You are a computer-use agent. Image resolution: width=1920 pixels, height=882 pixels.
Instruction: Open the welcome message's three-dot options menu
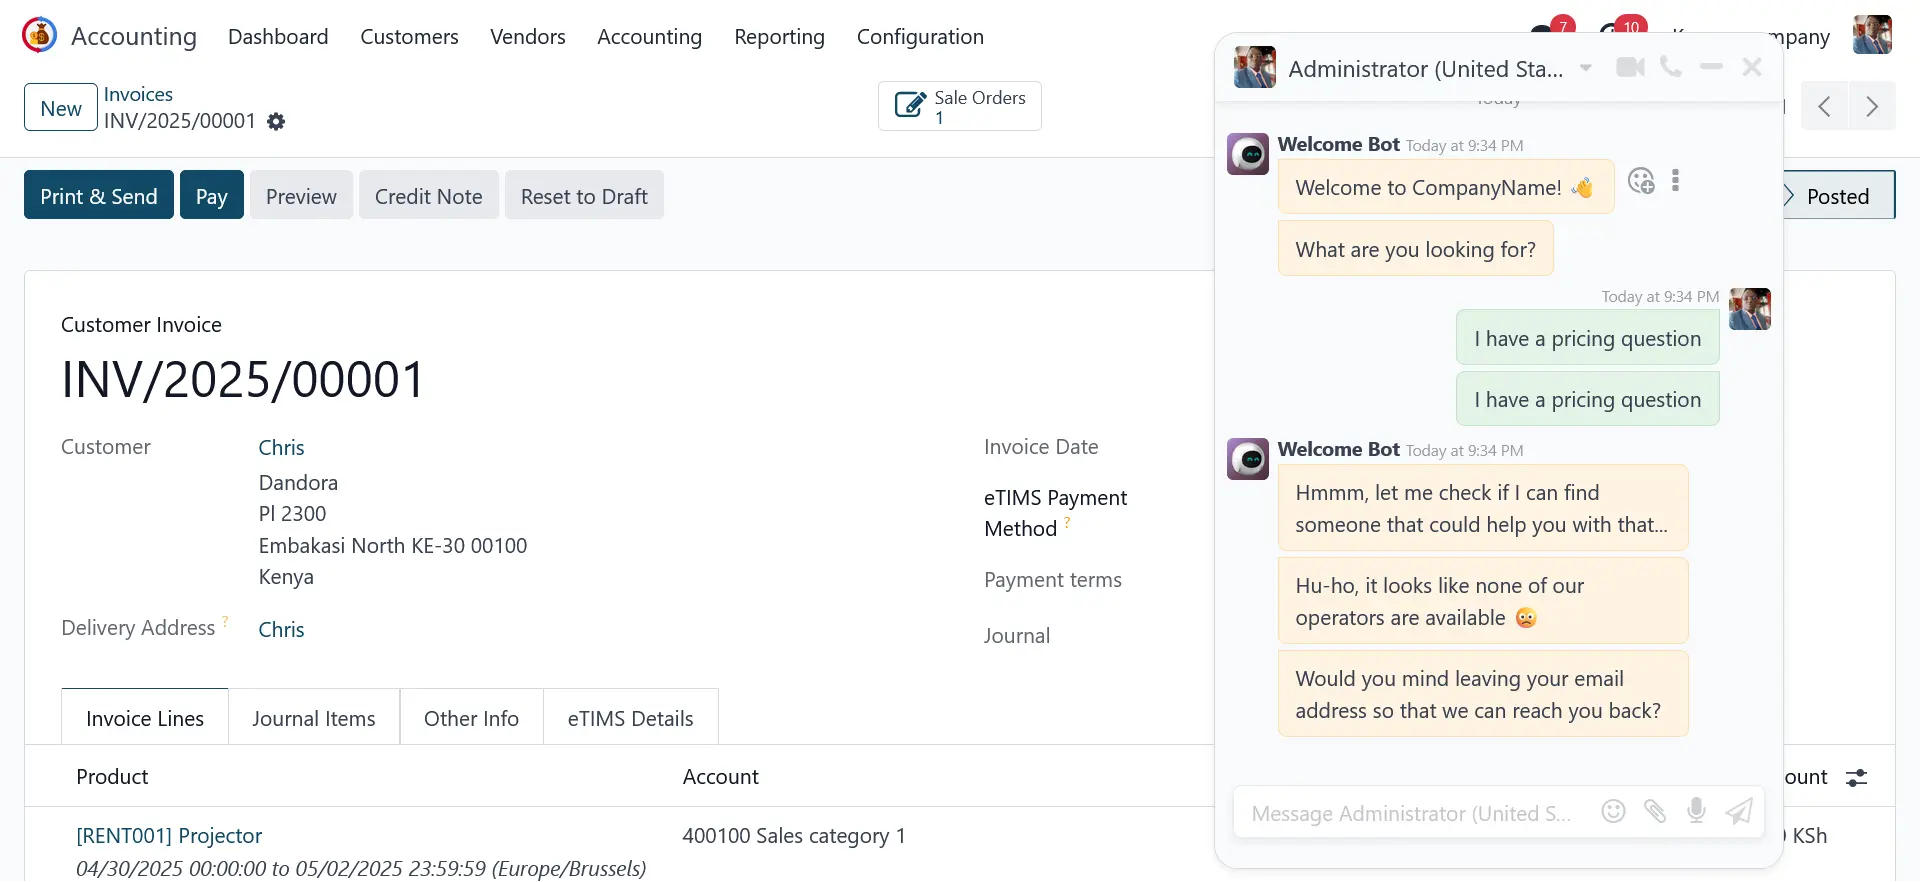click(1675, 181)
